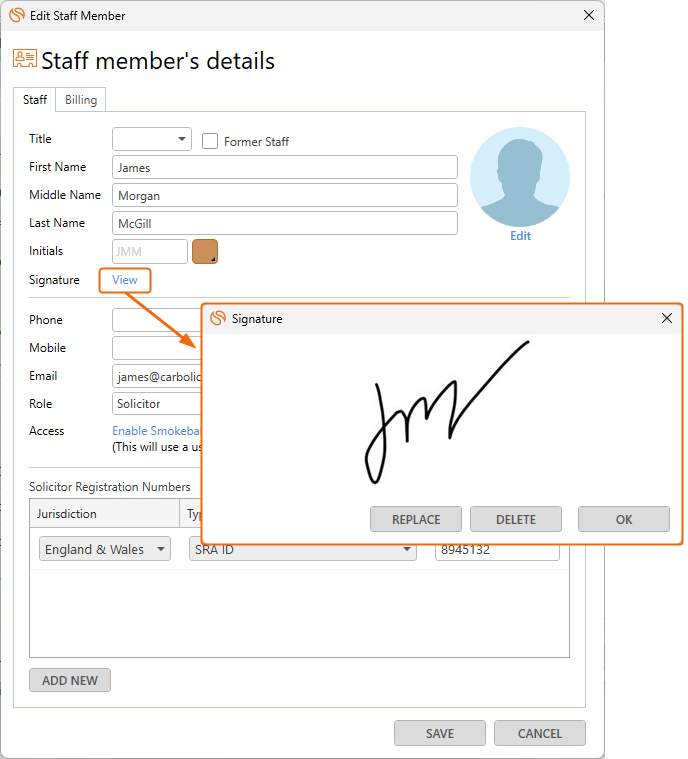Click the Email field with james@carbolic

point(157,376)
